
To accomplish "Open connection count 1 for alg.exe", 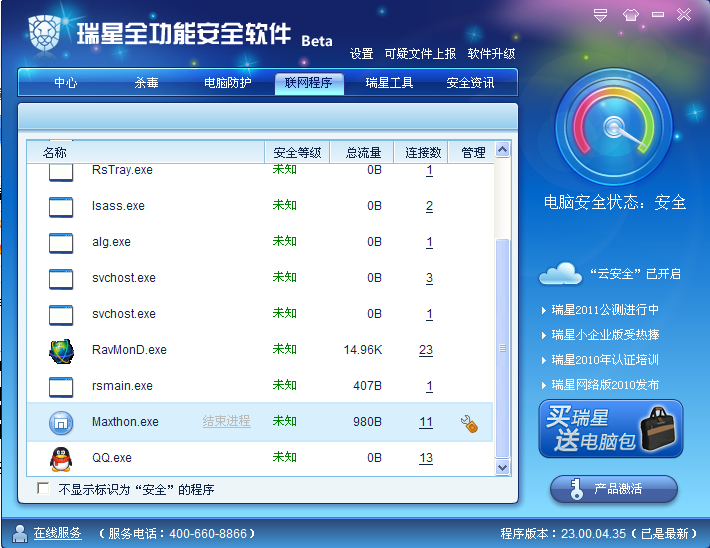I will (429, 242).
